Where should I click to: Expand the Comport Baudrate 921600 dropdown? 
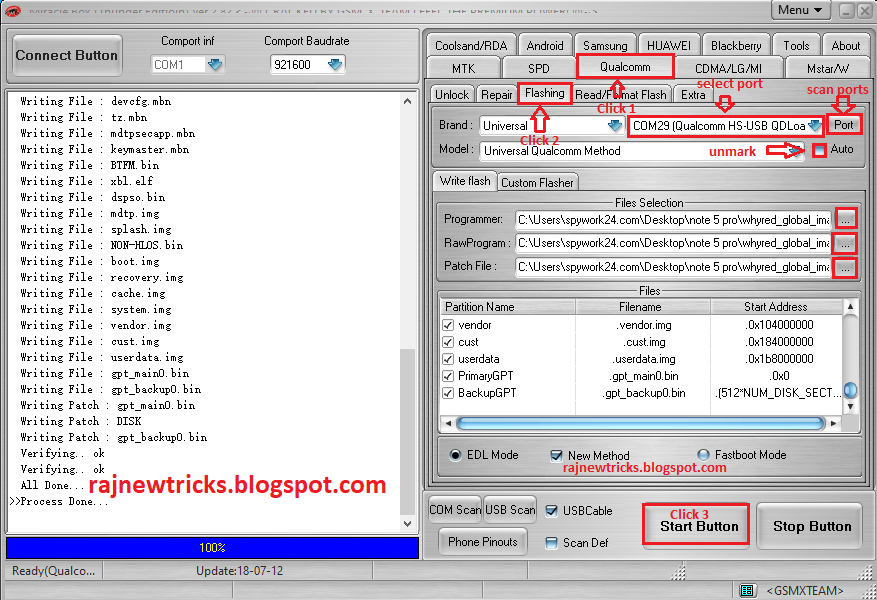[335, 65]
